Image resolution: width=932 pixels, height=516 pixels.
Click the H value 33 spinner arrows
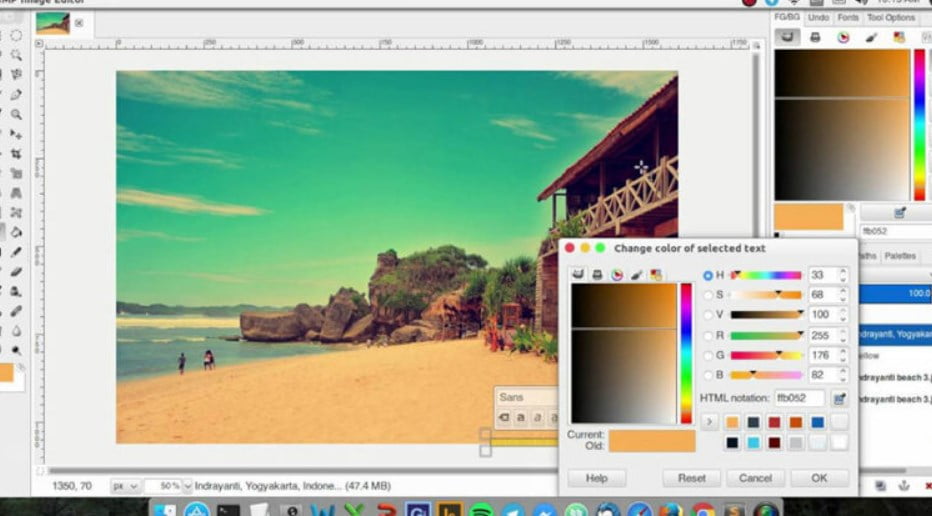pyautogui.click(x=843, y=275)
